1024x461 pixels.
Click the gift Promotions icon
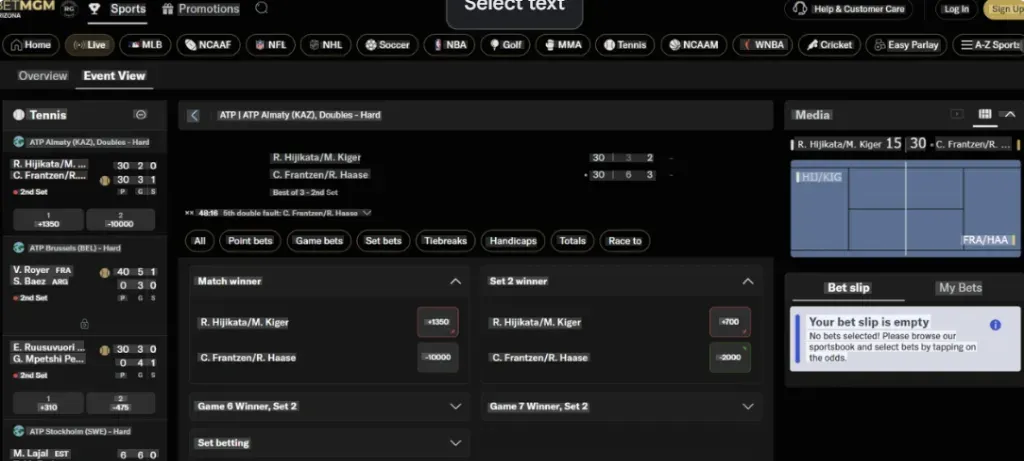coord(168,8)
